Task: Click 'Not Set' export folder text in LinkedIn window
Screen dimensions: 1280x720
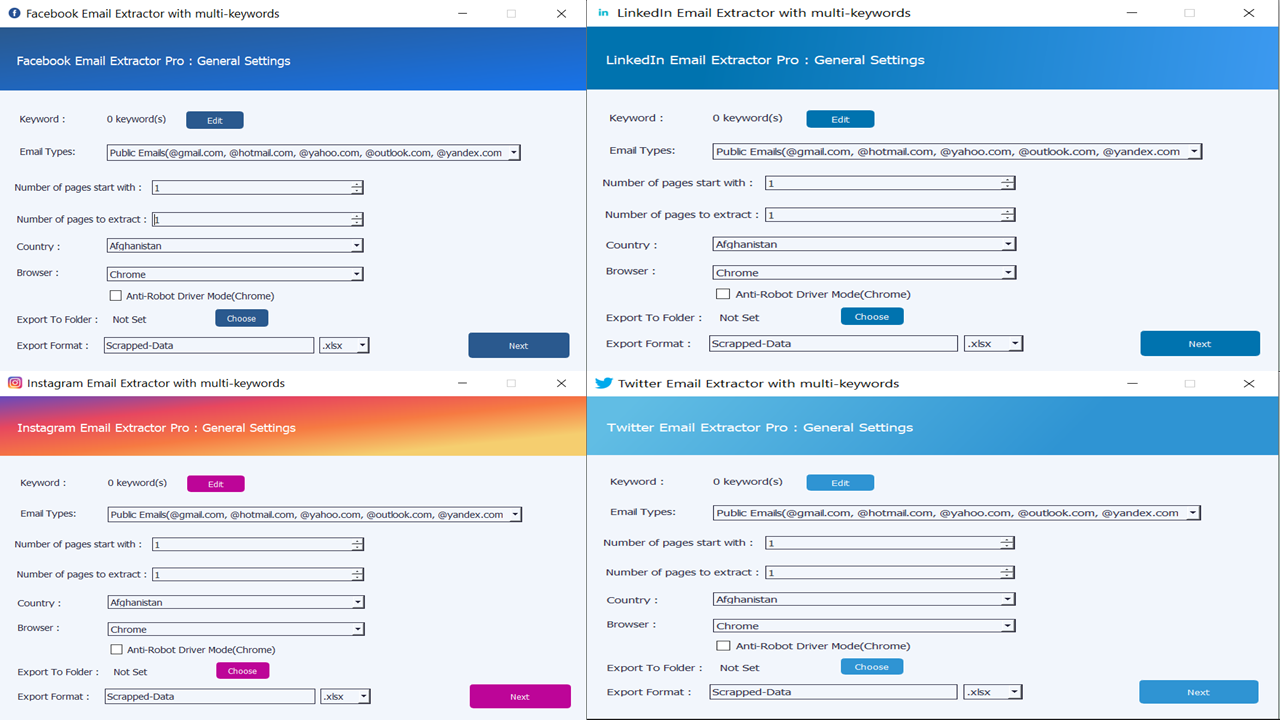Action: tap(739, 317)
